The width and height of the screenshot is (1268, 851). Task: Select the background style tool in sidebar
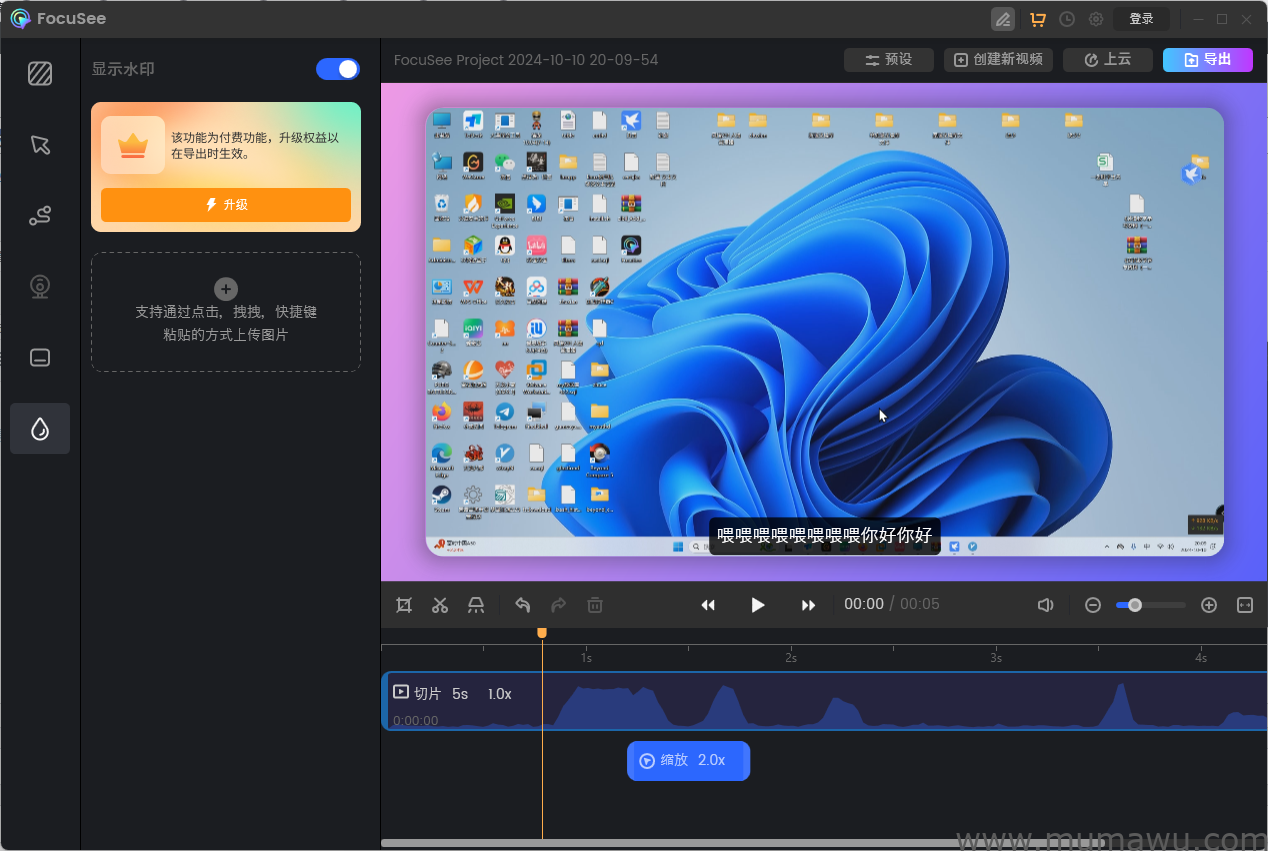coord(39,73)
